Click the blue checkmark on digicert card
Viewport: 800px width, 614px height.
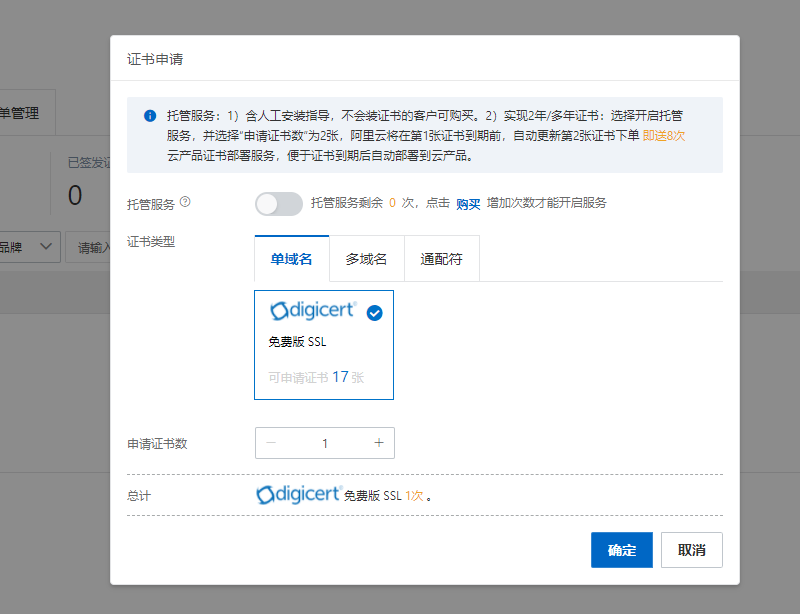[x=374, y=313]
